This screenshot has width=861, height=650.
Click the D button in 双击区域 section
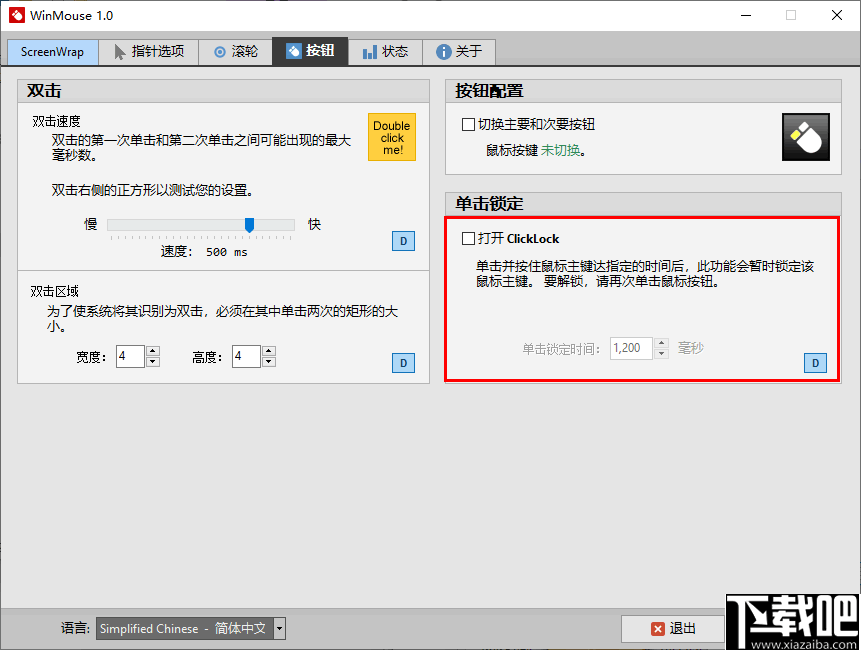[403, 363]
